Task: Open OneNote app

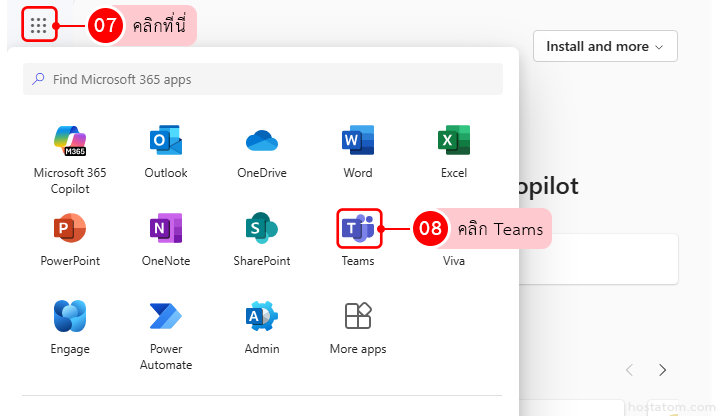Action: tap(166, 229)
